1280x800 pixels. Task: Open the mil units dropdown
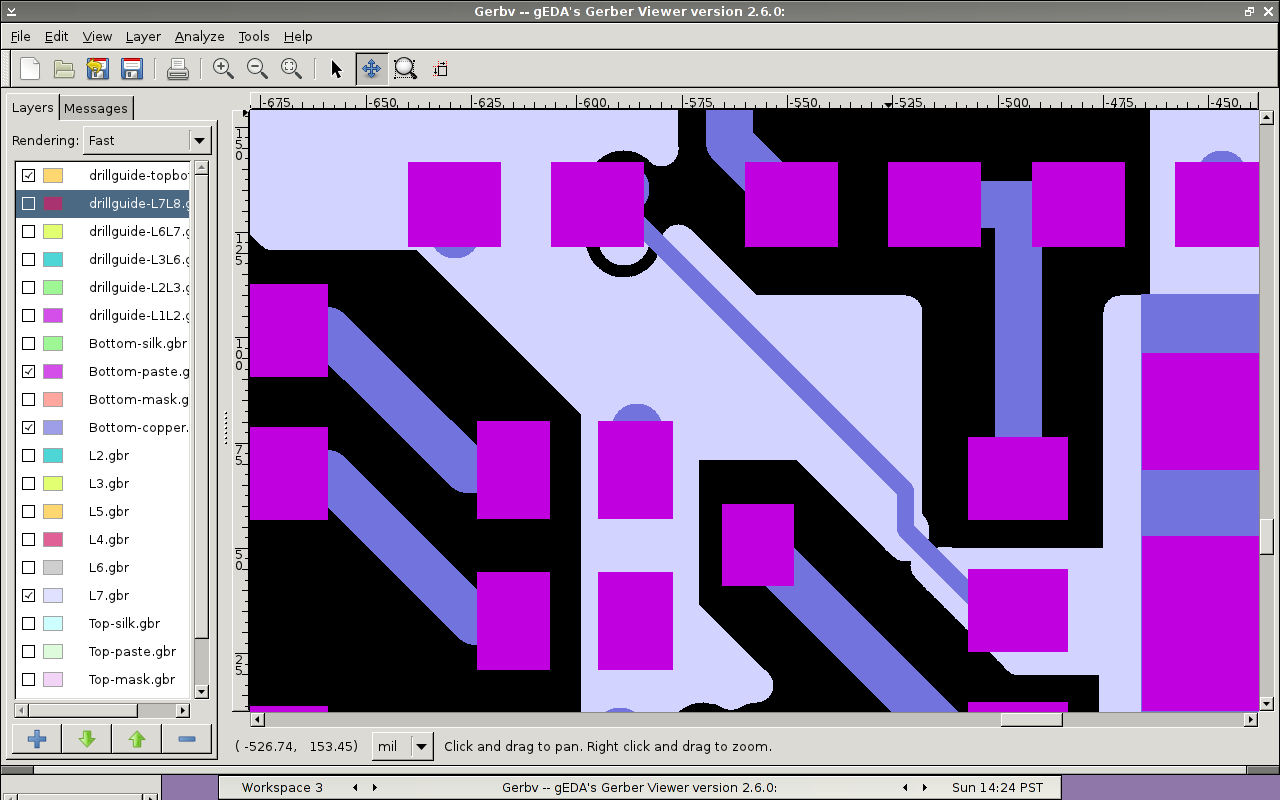click(x=402, y=746)
